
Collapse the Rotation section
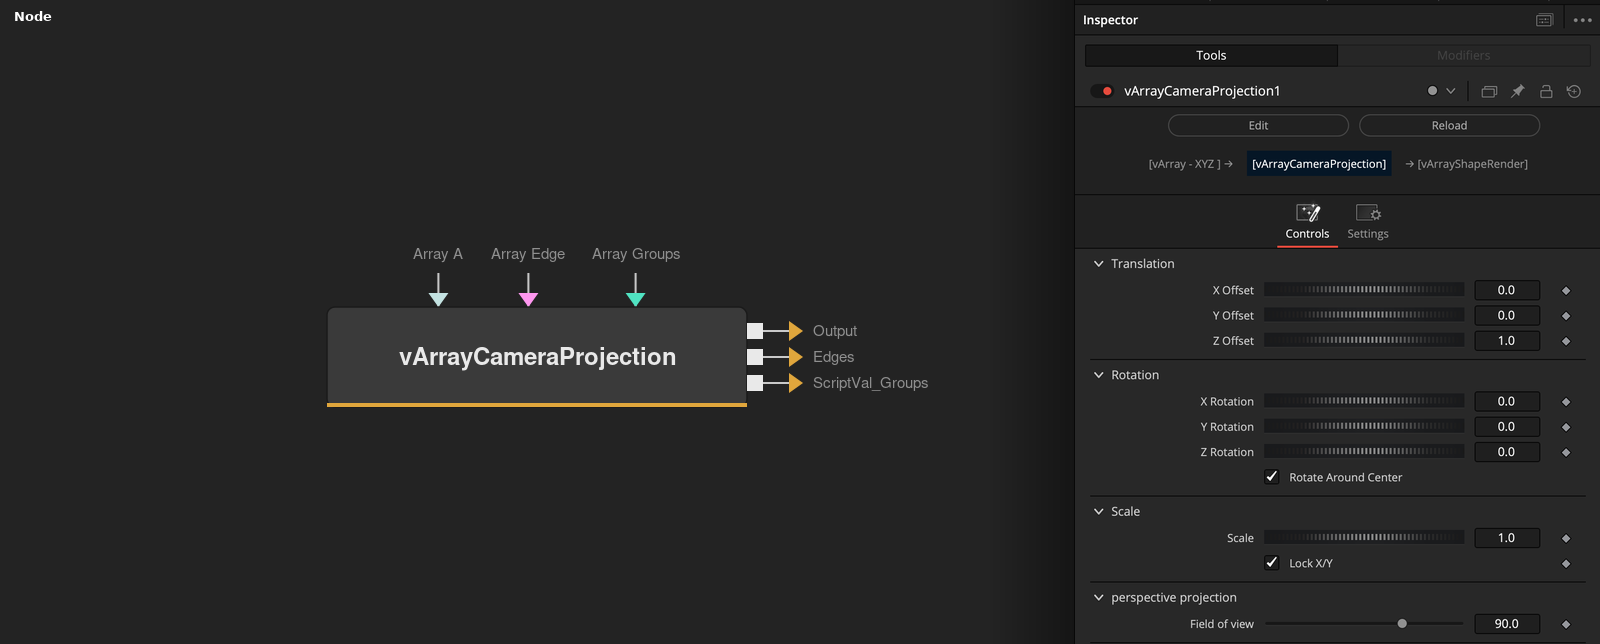pos(1099,375)
